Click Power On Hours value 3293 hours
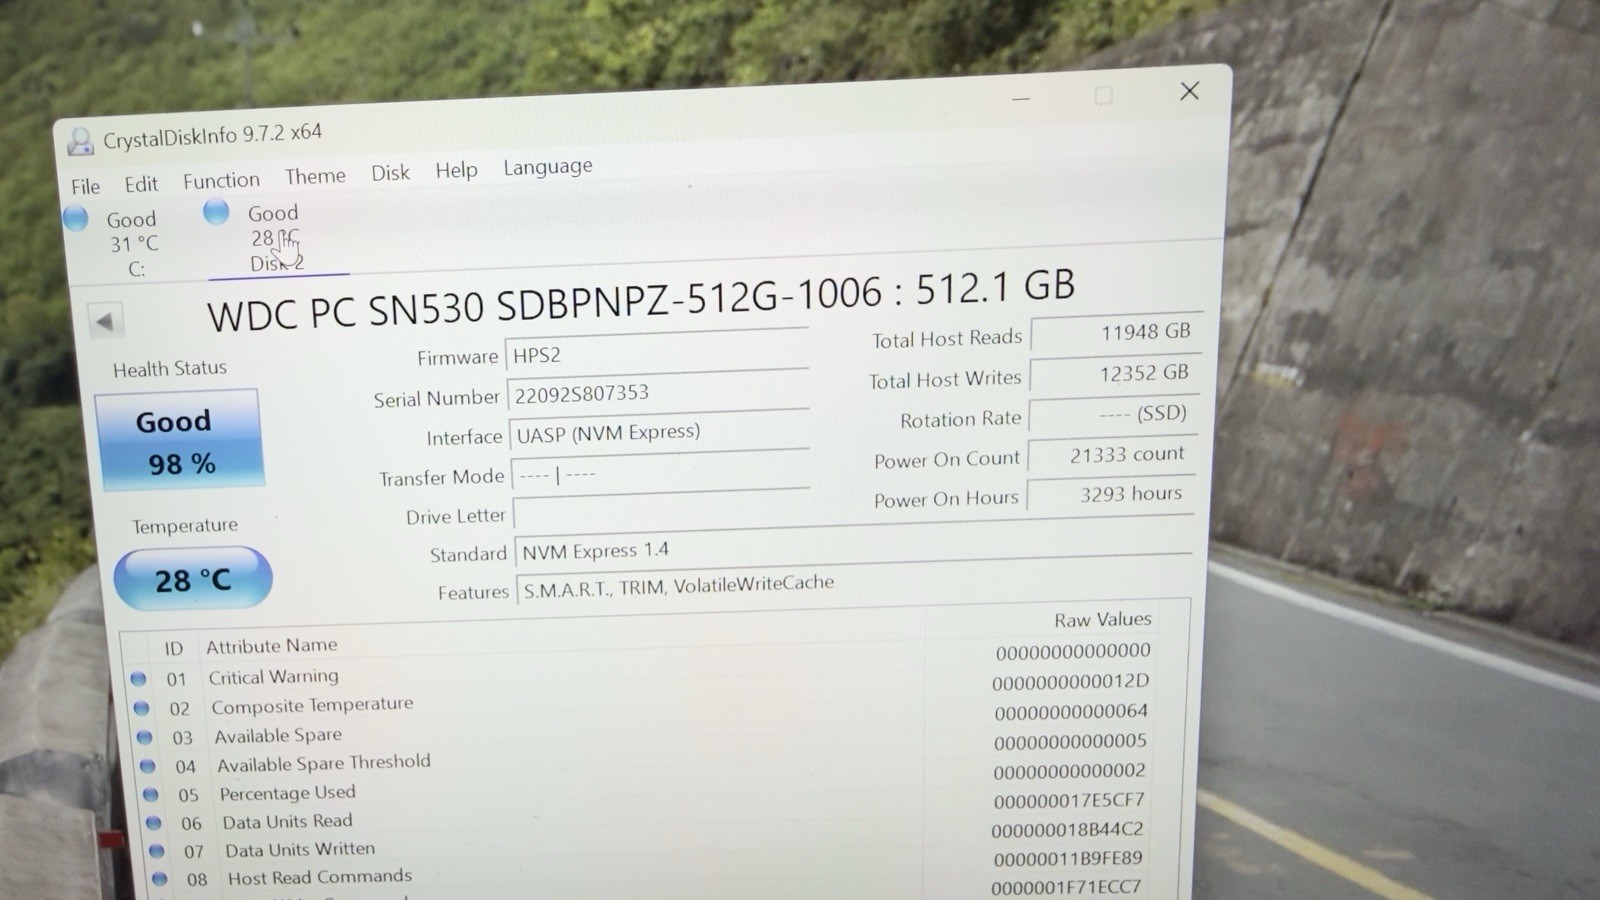Viewport: 1600px width, 900px height. [1110, 495]
